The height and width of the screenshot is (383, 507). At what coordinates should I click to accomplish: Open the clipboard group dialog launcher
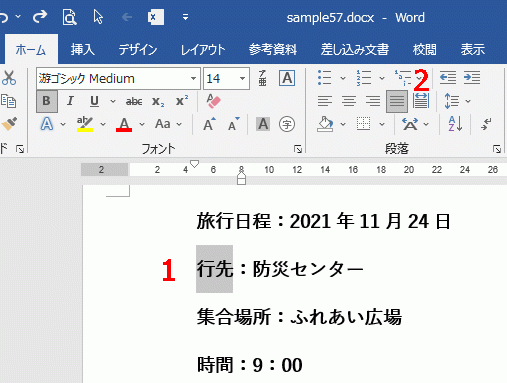click(x=20, y=149)
